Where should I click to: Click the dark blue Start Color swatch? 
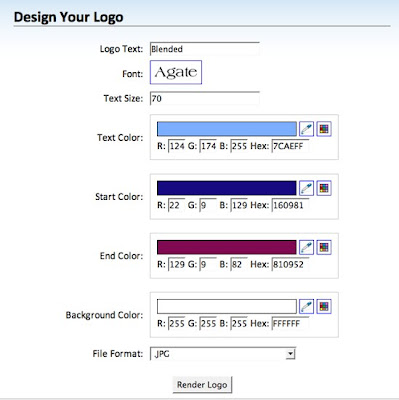pyautogui.click(x=227, y=188)
